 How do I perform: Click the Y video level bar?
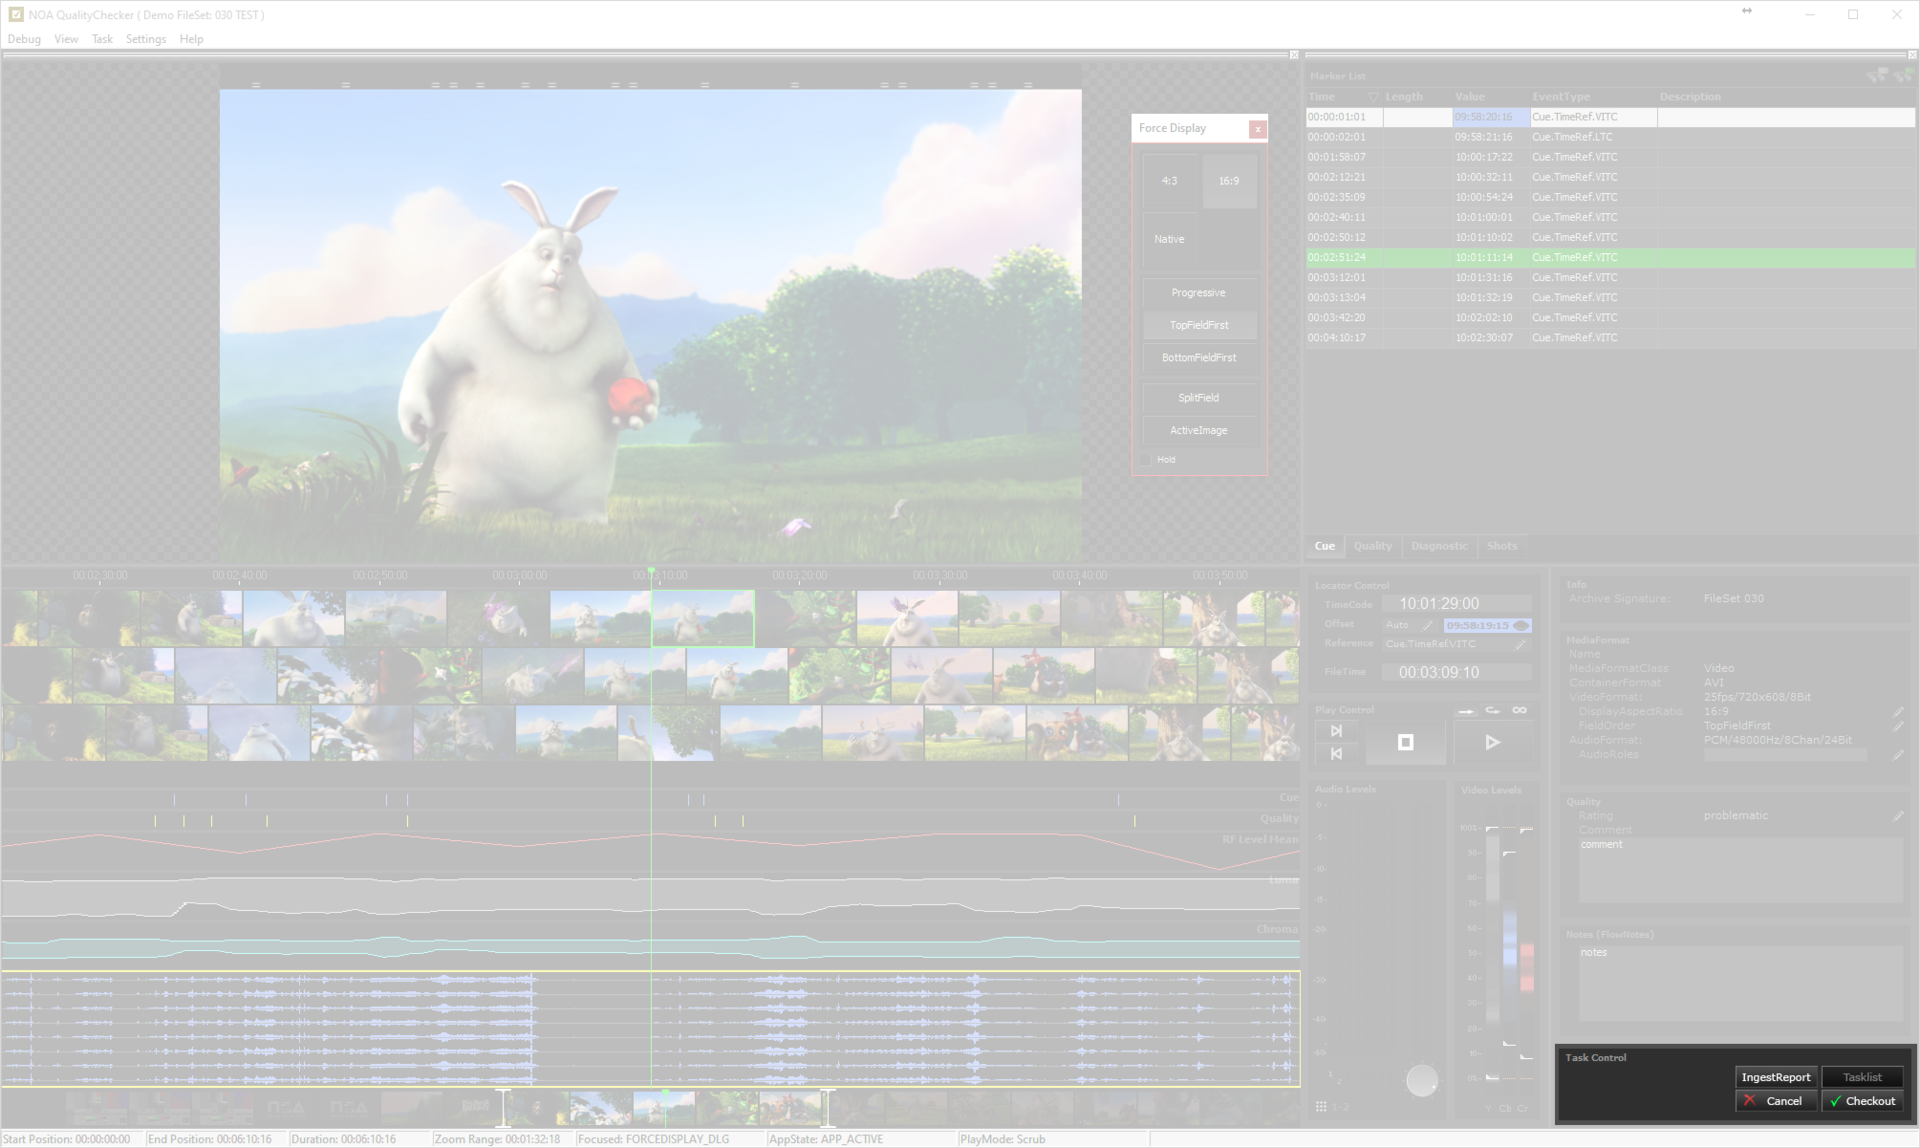[x=1492, y=950]
